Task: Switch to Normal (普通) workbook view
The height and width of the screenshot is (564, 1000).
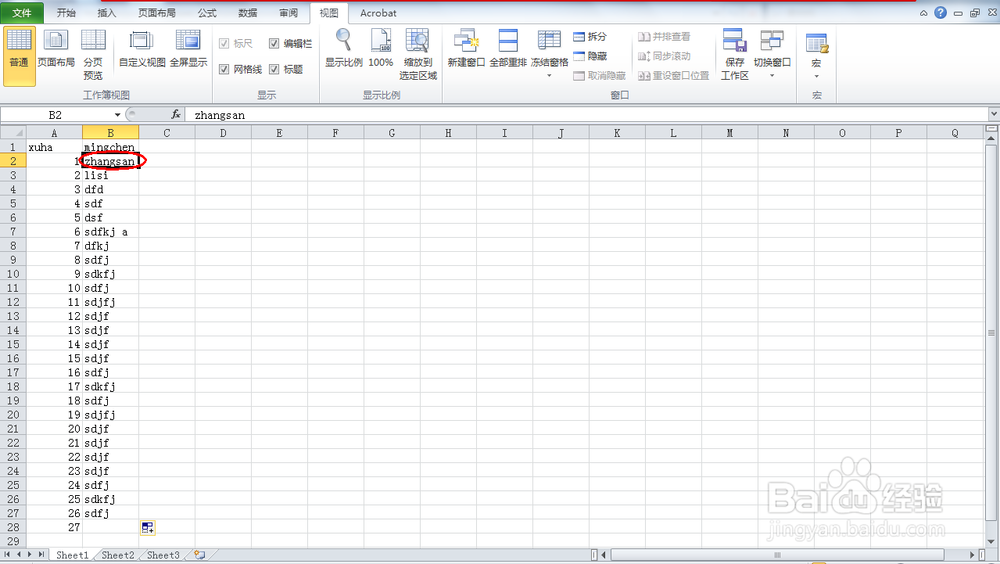Action: click(19, 56)
